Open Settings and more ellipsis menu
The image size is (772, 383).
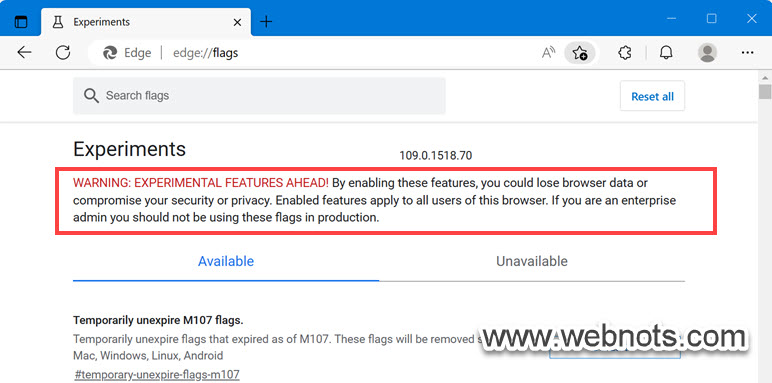coord(747,53)
